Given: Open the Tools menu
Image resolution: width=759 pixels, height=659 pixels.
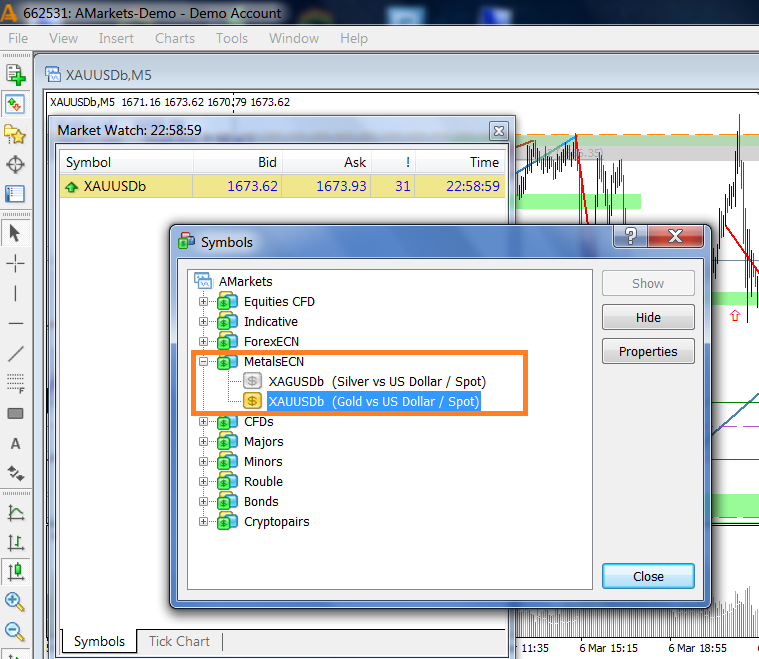Looking at the screenshot, I should click(x=232, y=38).
